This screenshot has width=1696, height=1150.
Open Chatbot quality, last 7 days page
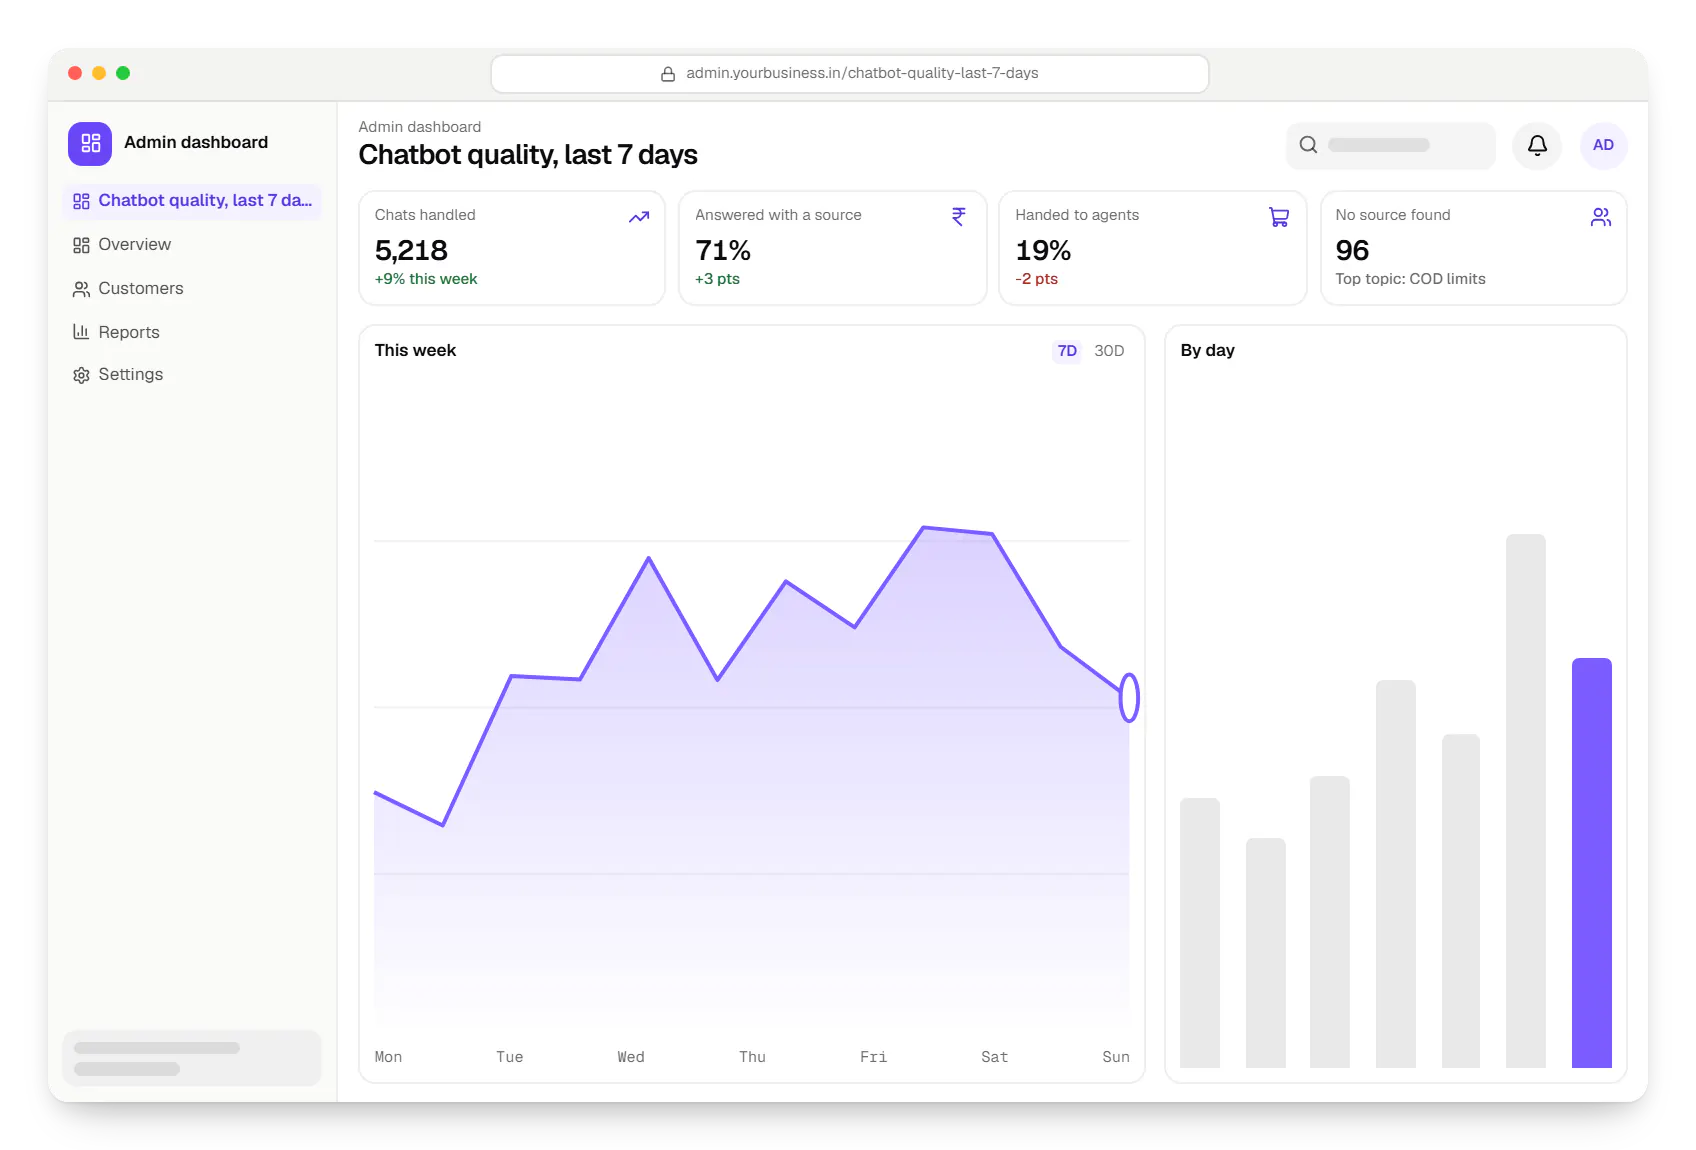(192, 201)
